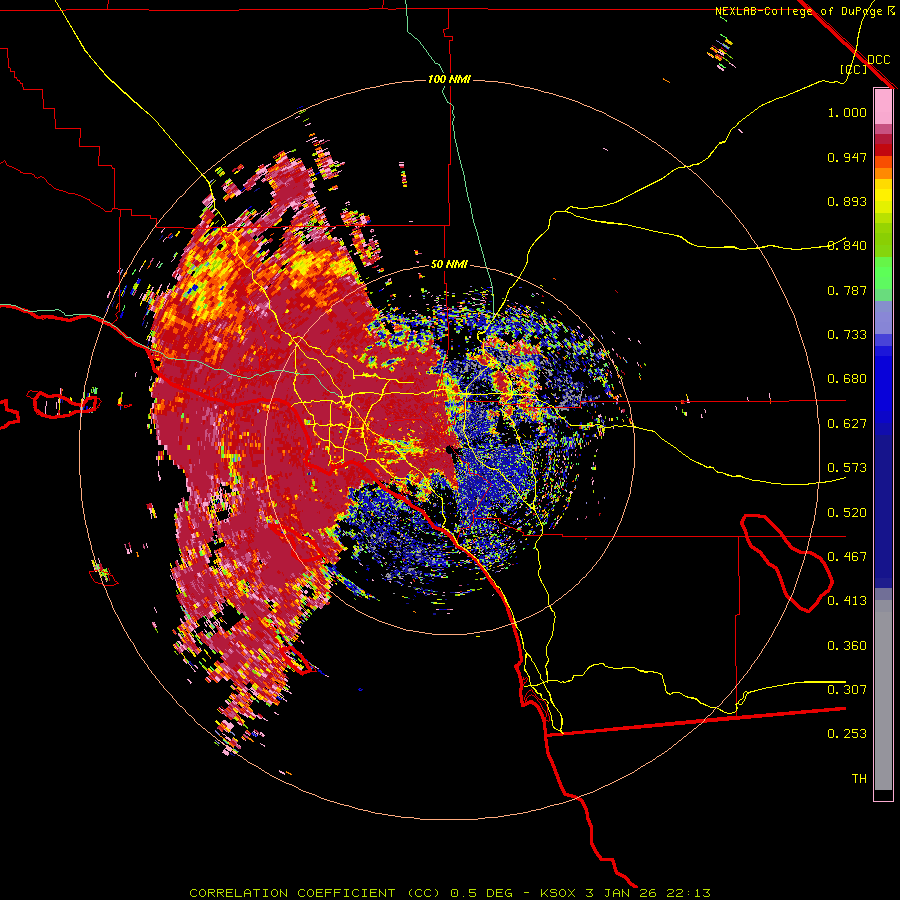Click the 0.680 scale value
This screenshot has height=900, width=900.
[847, 379]
